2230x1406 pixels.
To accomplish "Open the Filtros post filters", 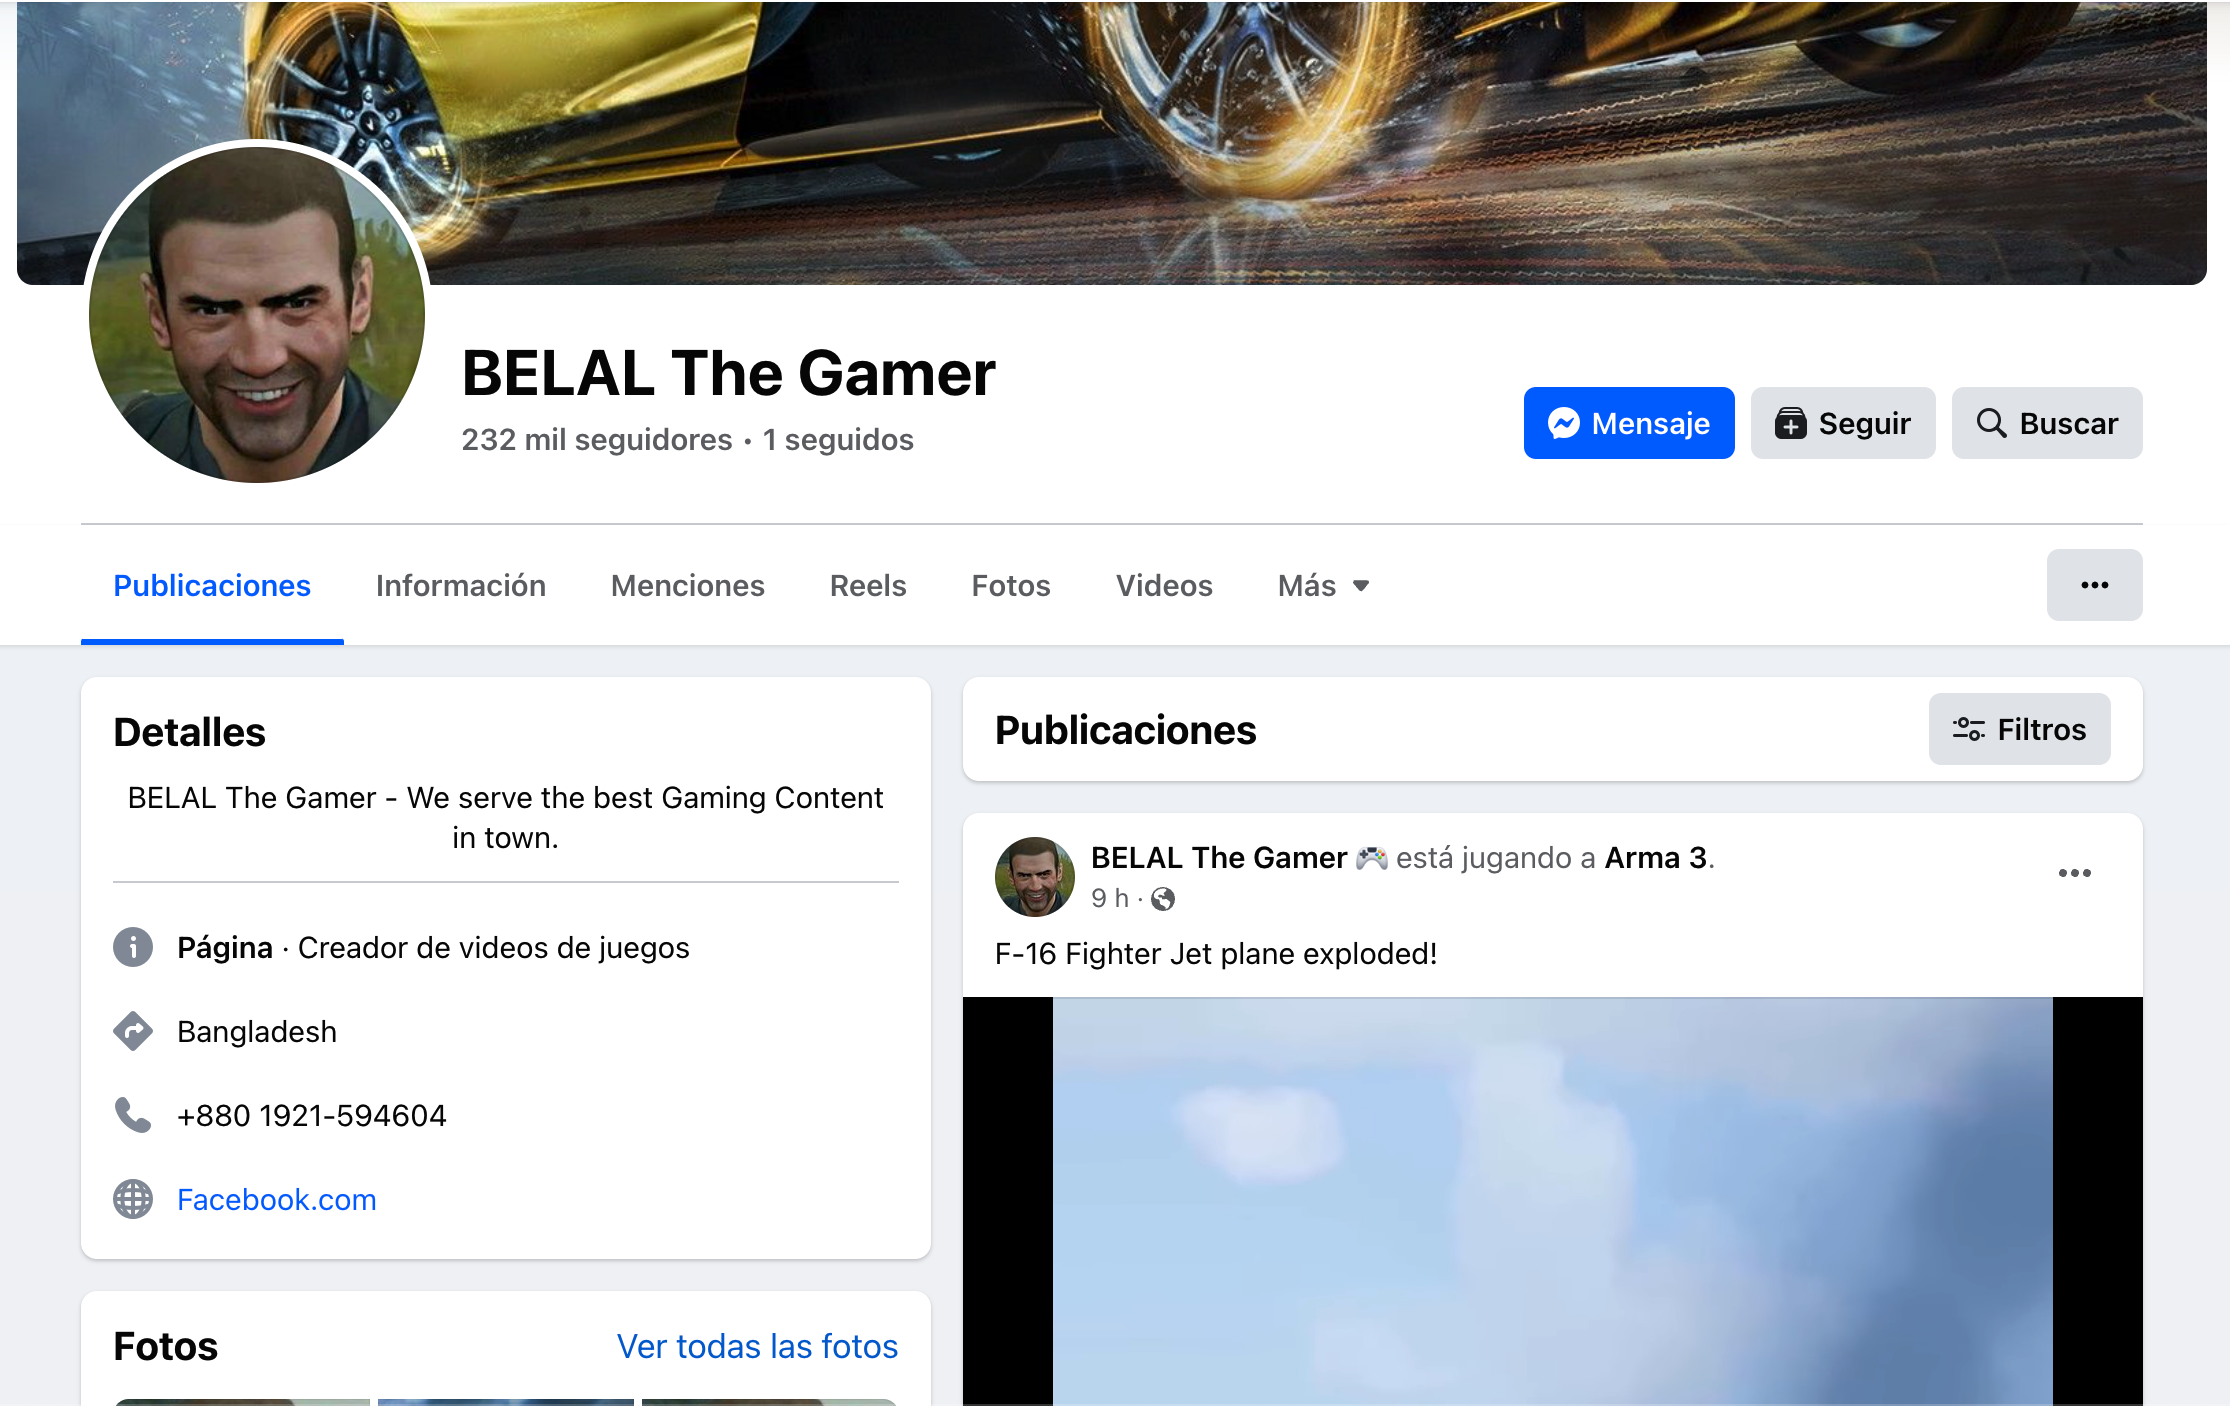I will coord(2019,729).
